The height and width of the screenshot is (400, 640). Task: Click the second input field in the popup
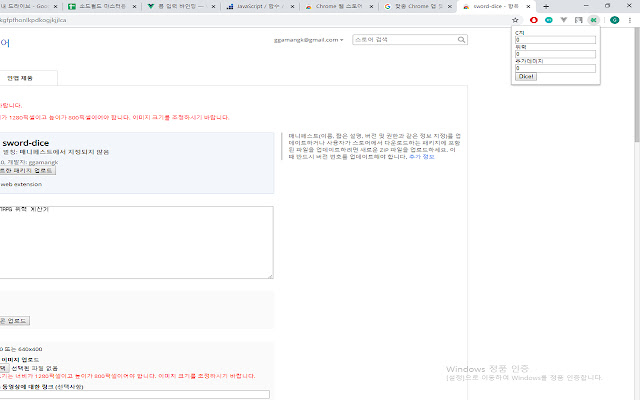coord(555,54)
